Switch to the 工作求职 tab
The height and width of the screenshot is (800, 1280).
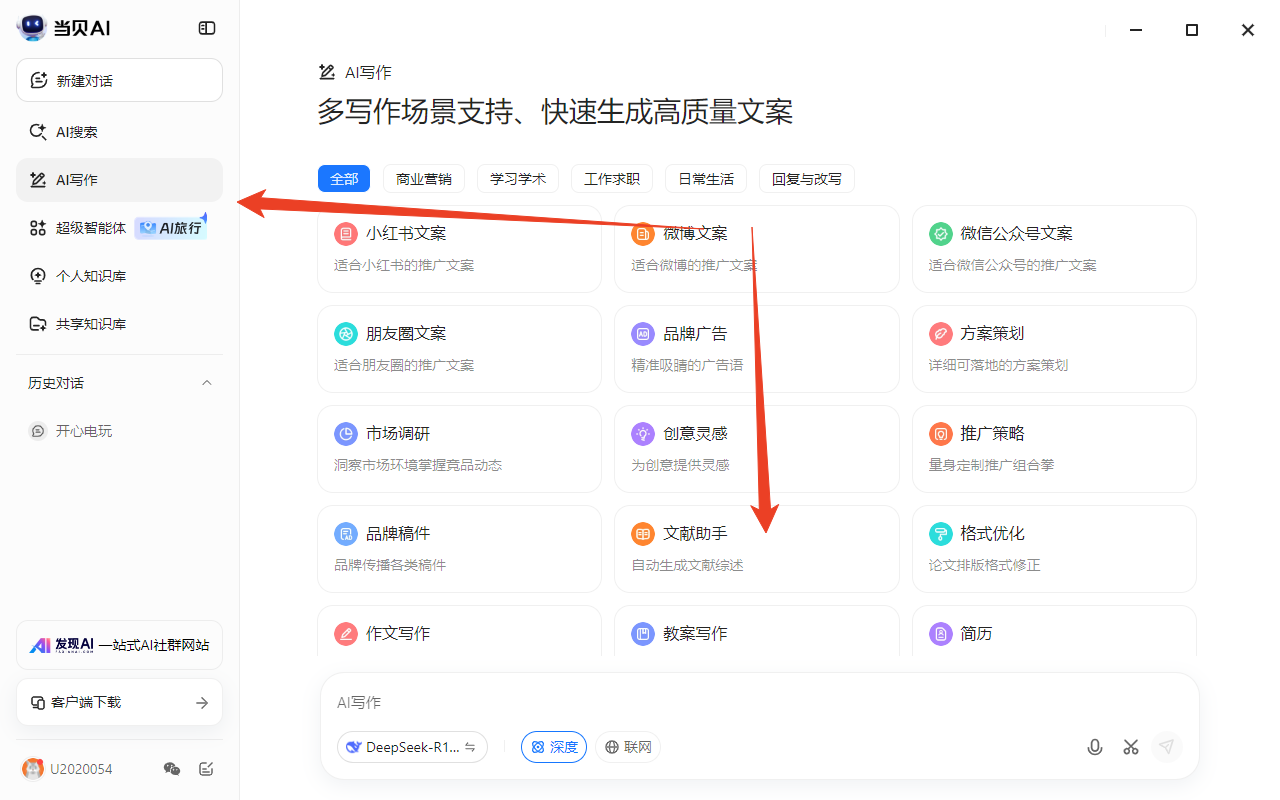pos(612,179)
